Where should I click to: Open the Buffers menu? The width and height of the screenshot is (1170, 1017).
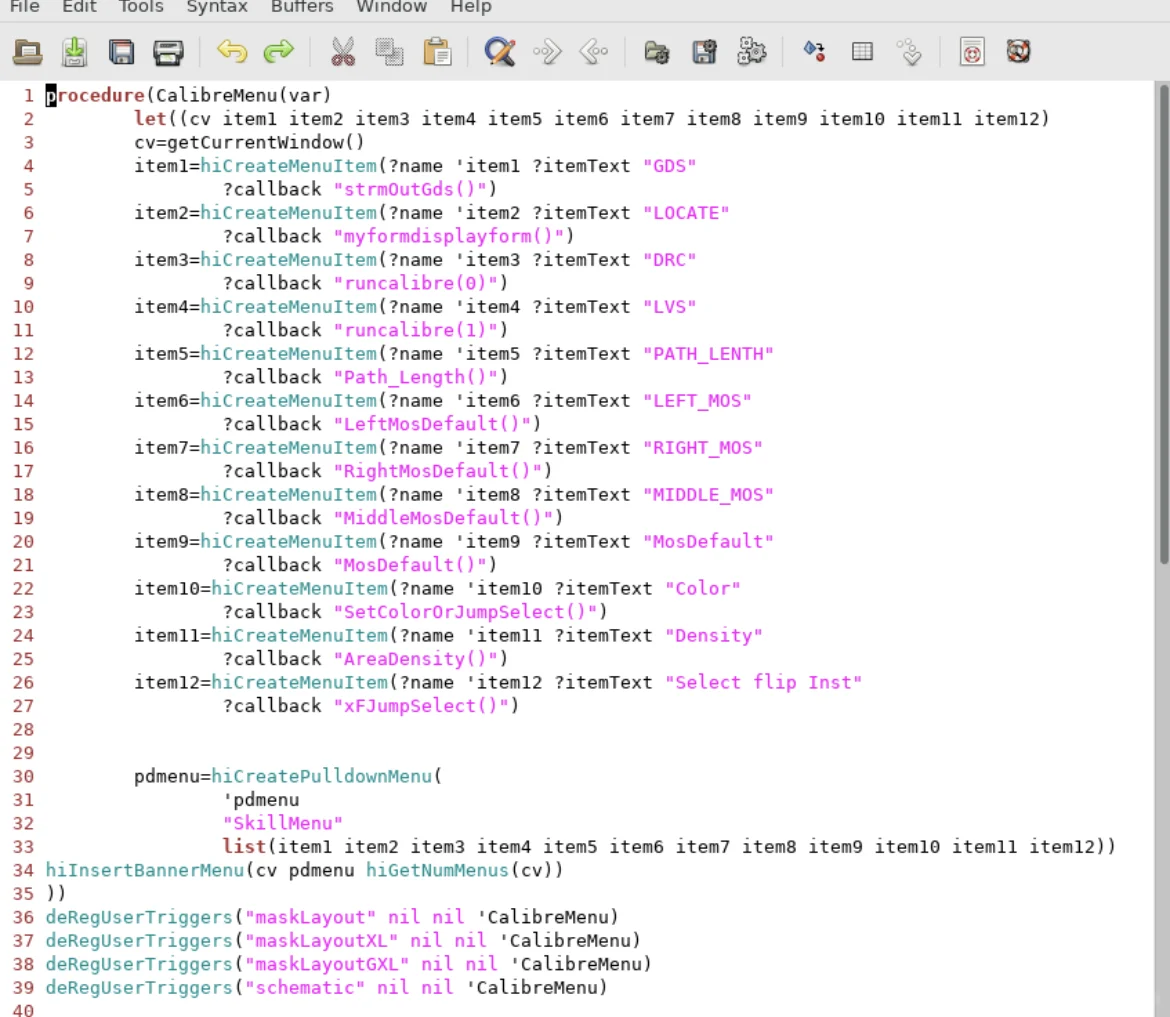pos(301,7)
